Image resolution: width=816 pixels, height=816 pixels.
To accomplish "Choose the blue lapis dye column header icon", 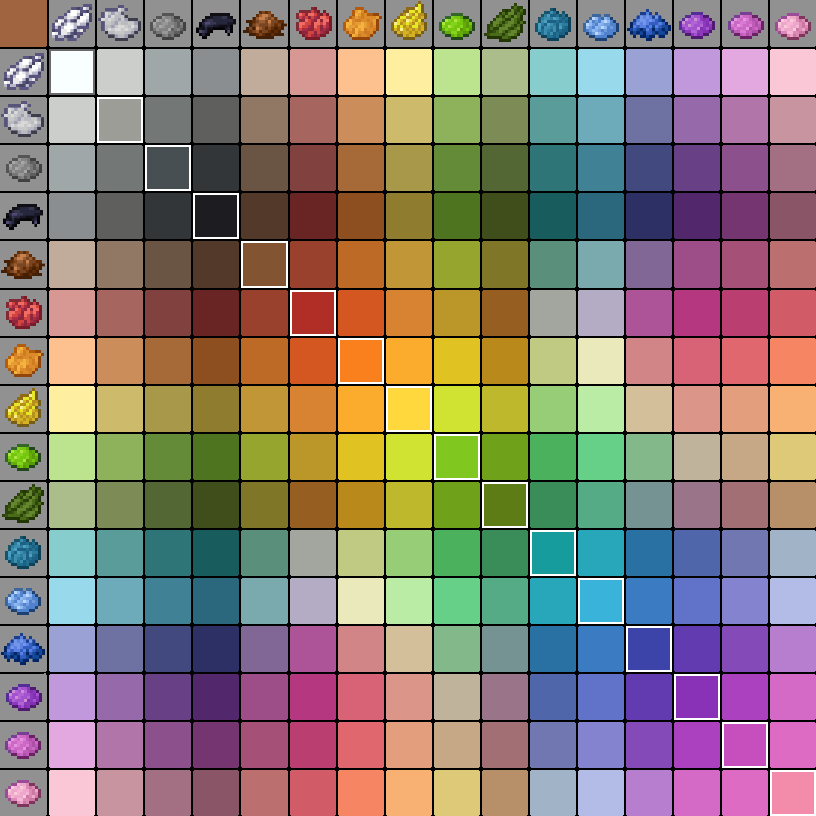I will [648, 24].
